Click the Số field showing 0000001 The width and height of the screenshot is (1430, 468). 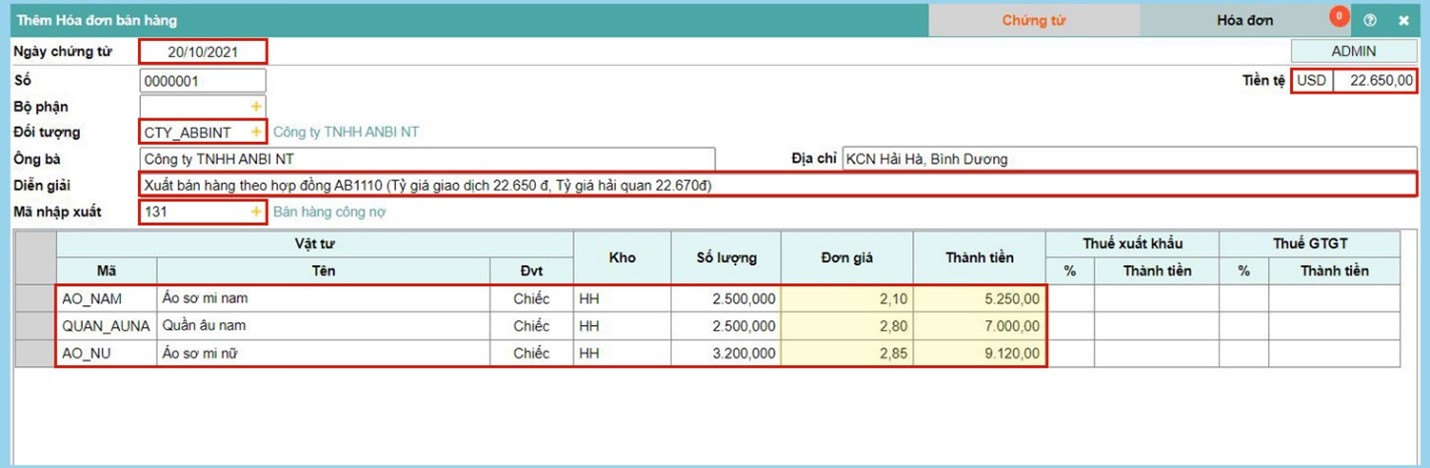pyautogui.click(x=202, y=80)
